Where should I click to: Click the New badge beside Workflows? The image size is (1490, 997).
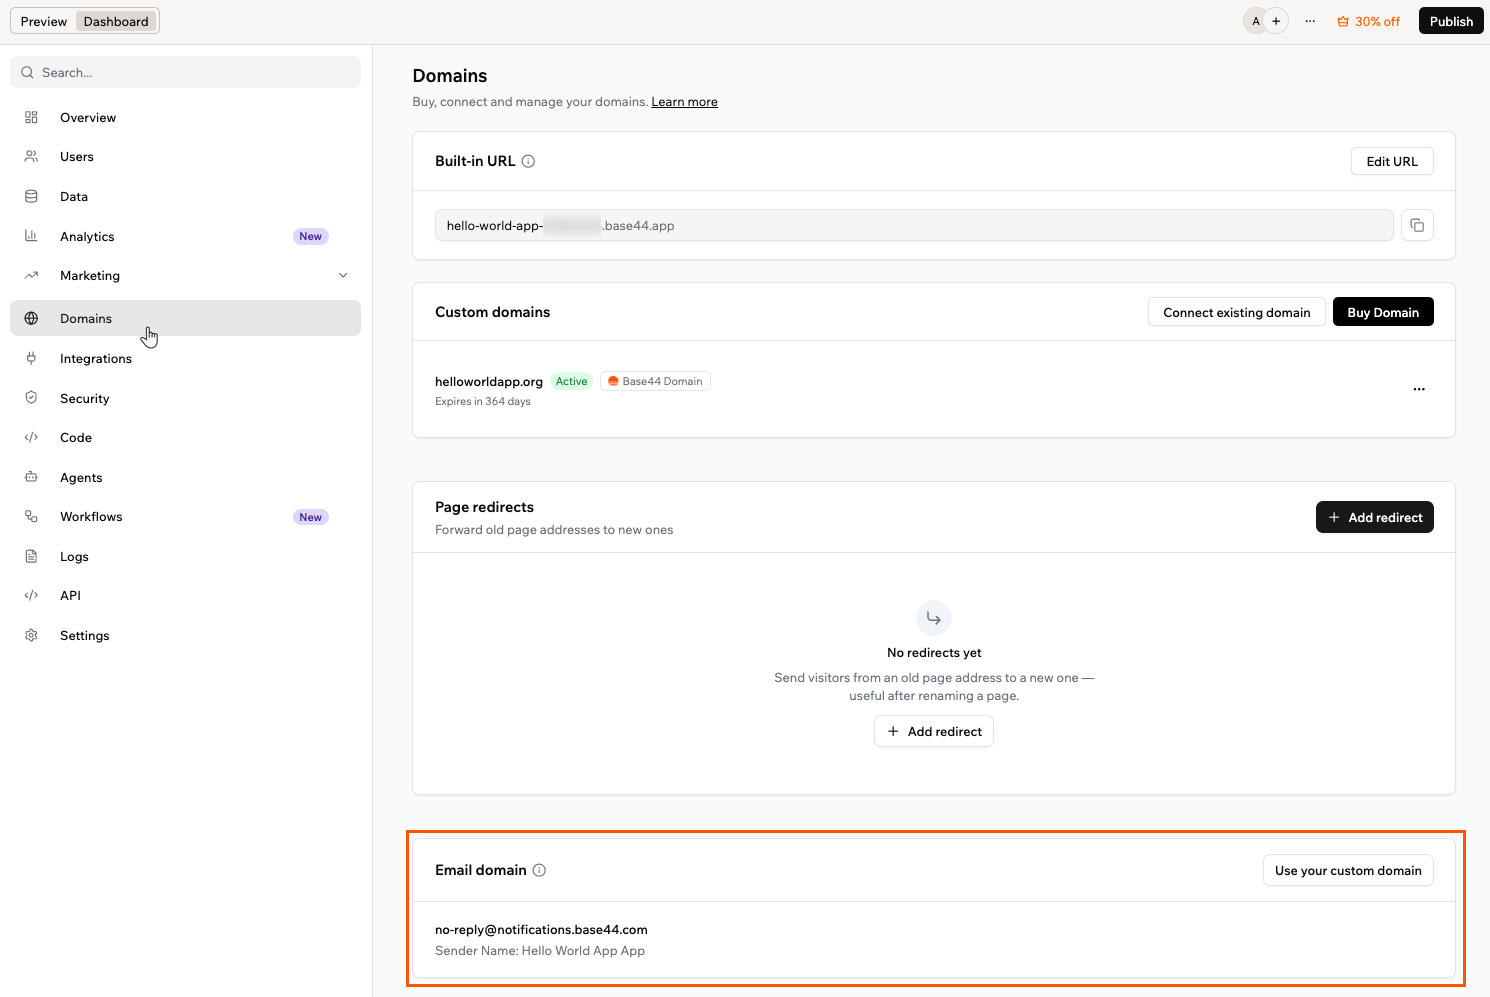click(x=311, y=517)
